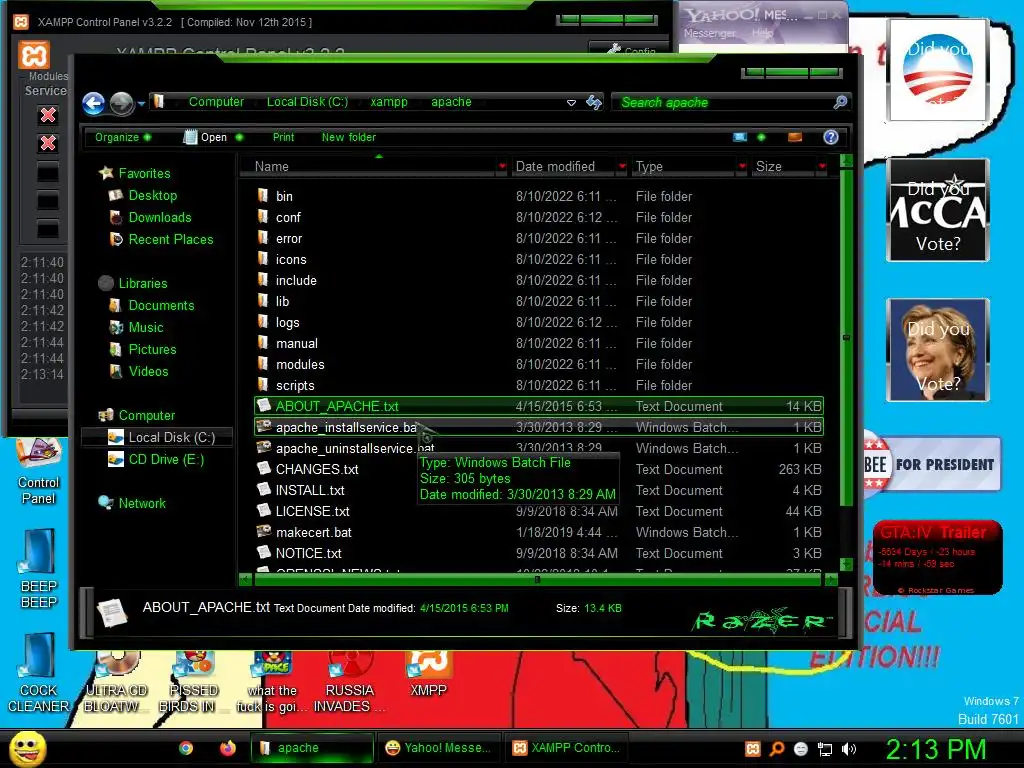1024x768 pixels.
Task: Open the Control Panel desktop icon
Action: click(39, 472)
